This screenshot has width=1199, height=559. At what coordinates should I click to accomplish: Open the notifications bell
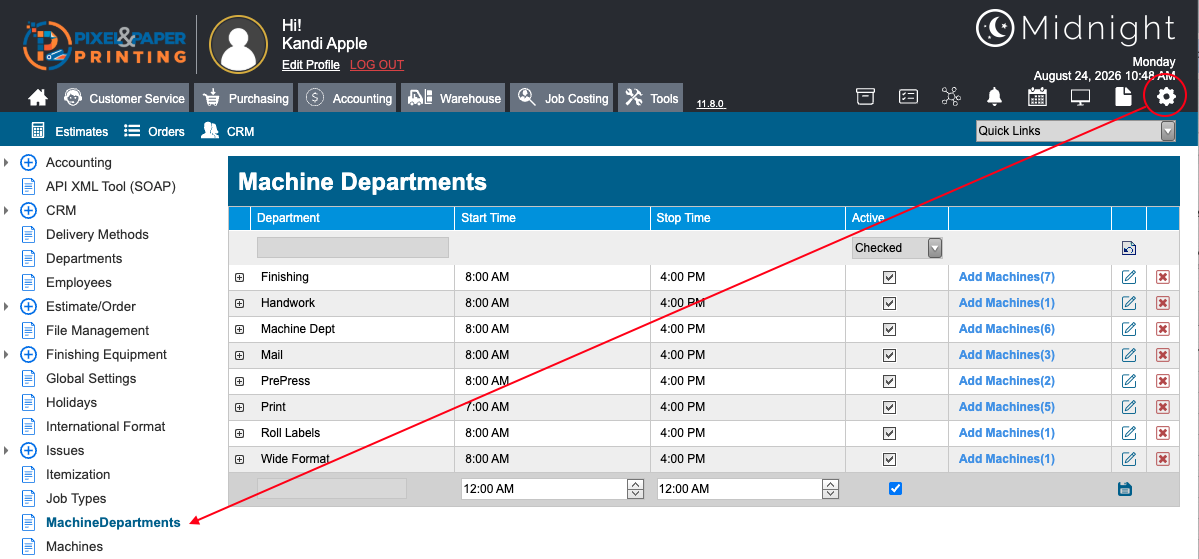994,96
